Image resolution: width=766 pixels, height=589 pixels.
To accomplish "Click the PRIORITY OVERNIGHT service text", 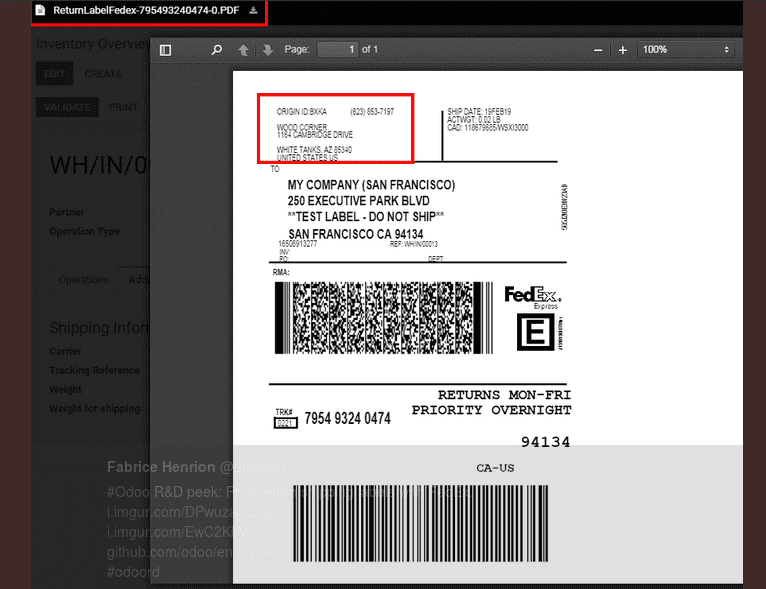I will (491, 410).
